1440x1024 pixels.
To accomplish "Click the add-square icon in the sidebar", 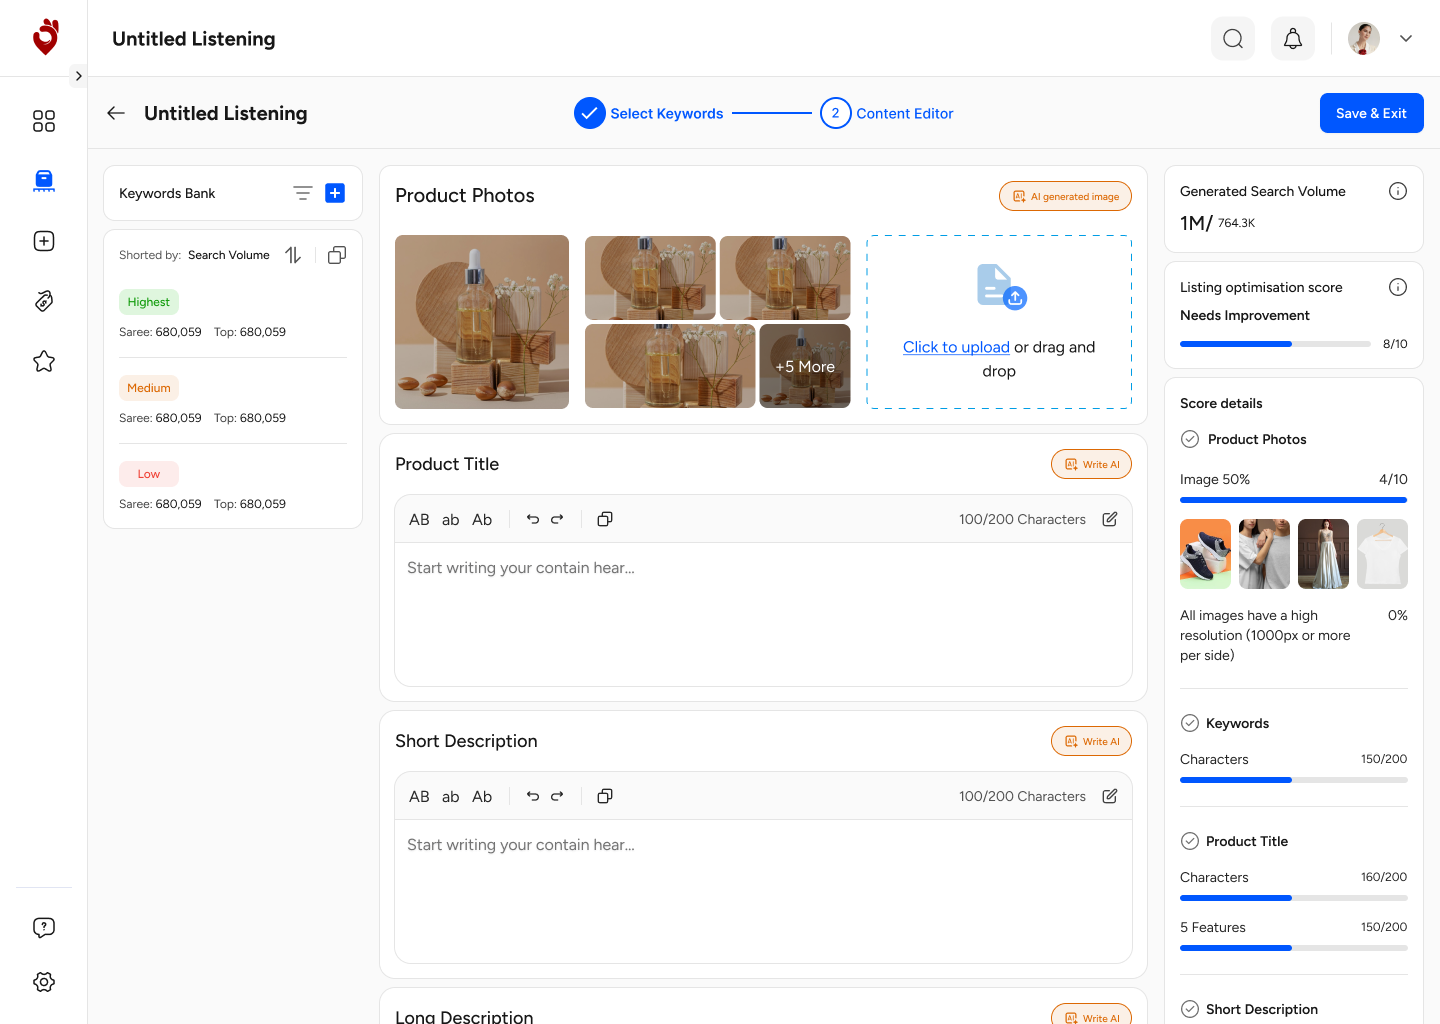I will 44,241.
